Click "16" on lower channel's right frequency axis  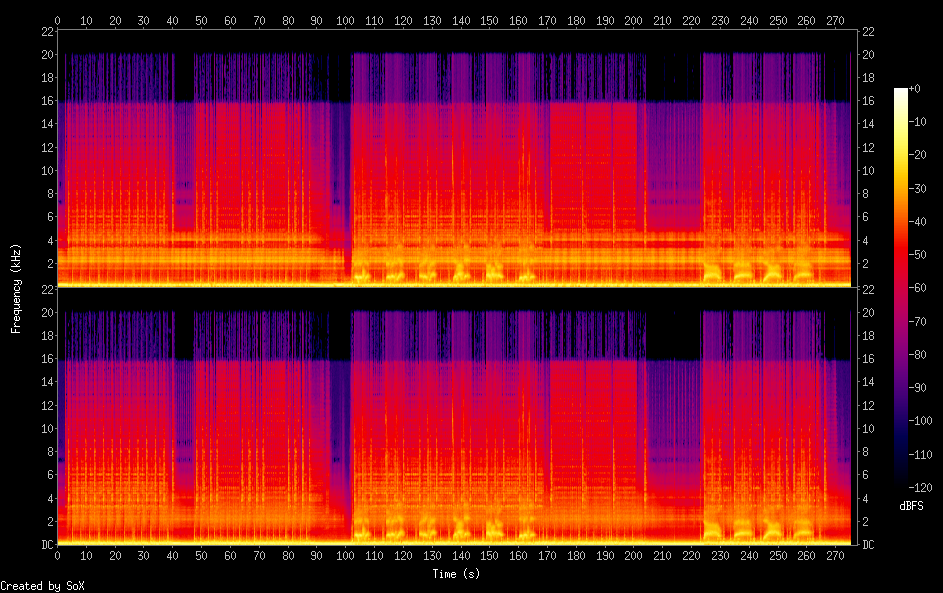pos(868,358)
